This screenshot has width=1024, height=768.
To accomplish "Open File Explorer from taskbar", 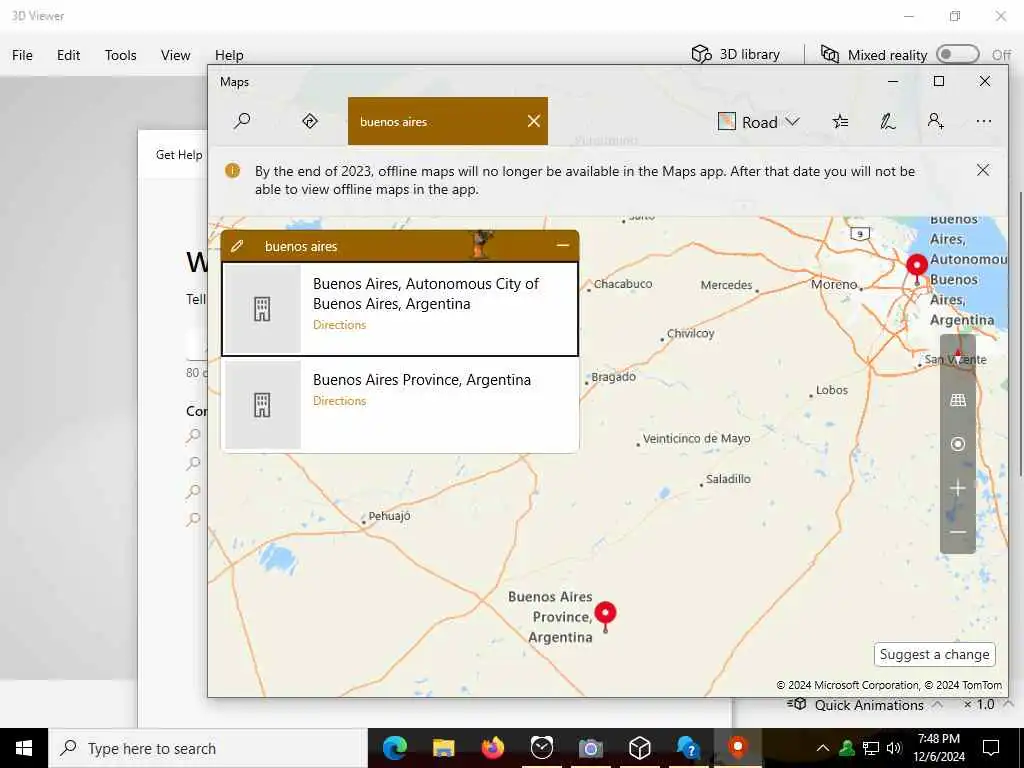I will [443, 748].
